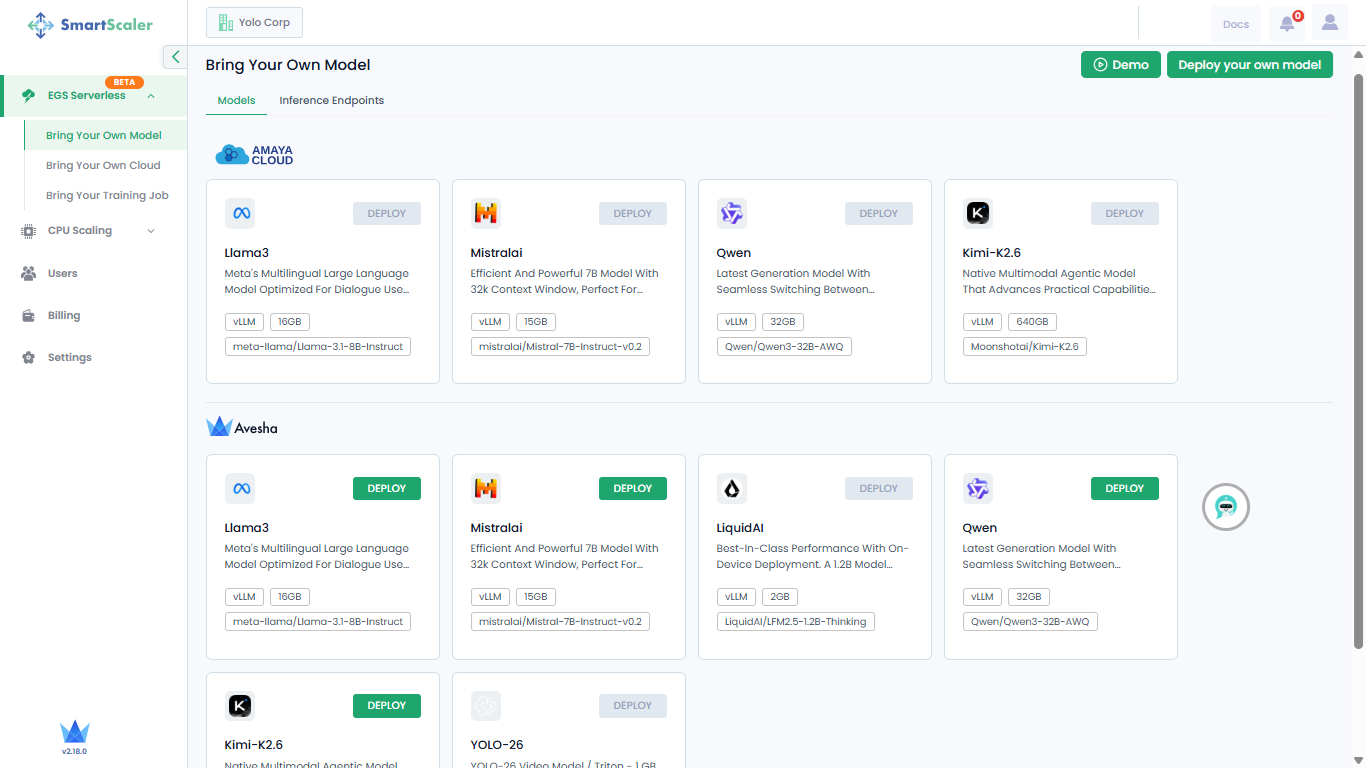The width and height of the screenshot is (1369, 768).
Task: Click the BETA badge on EGS Serverless
Action: pyautogui.click(x=124, y=82)
